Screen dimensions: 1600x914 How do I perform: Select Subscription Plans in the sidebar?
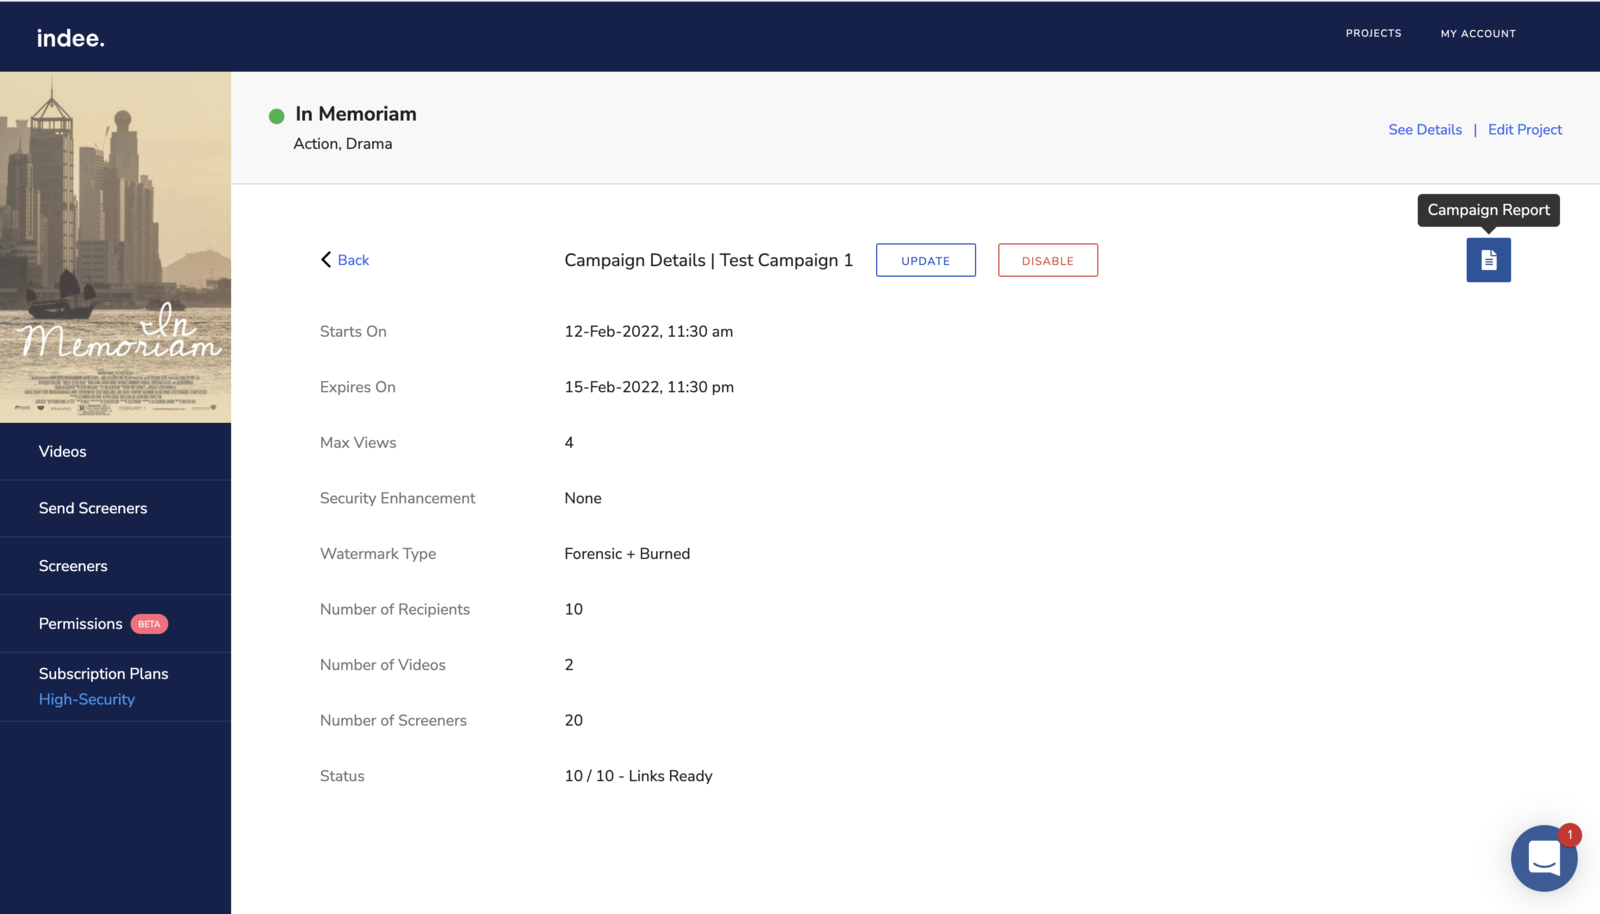tap(104, 674)
